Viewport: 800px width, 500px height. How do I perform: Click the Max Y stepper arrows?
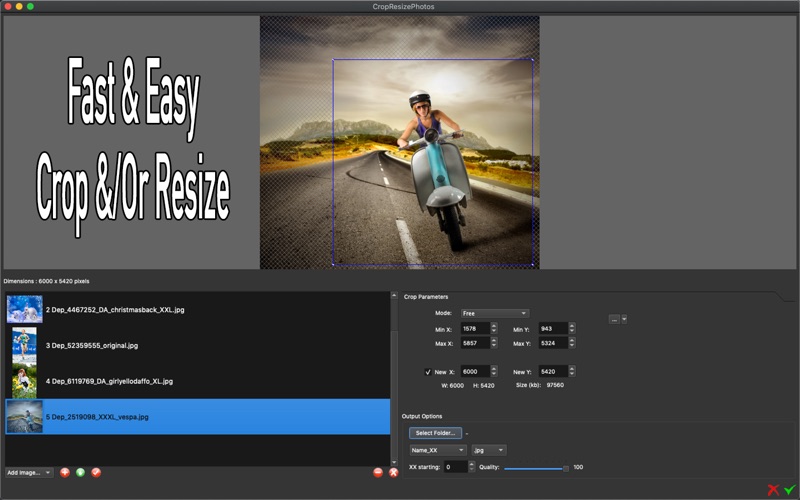click(x=572, y=343)
